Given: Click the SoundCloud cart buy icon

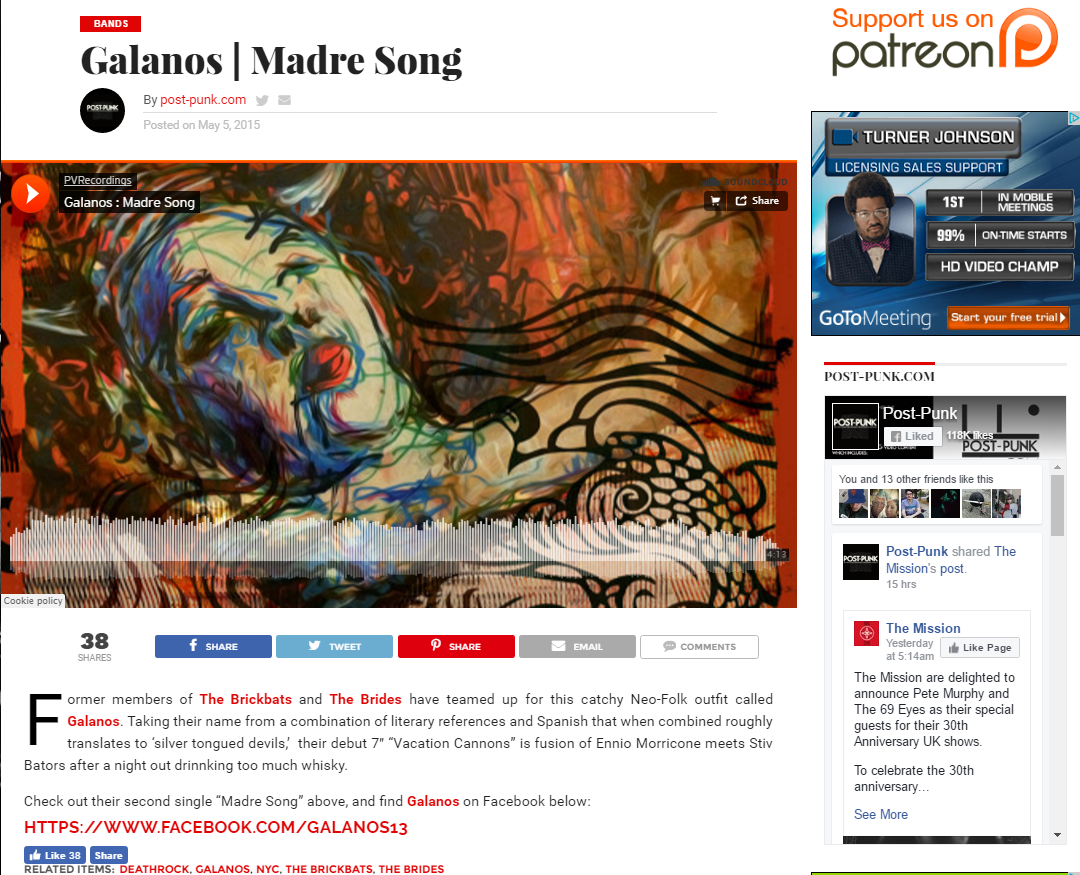Looking at the screenshot, I should 716,200.
